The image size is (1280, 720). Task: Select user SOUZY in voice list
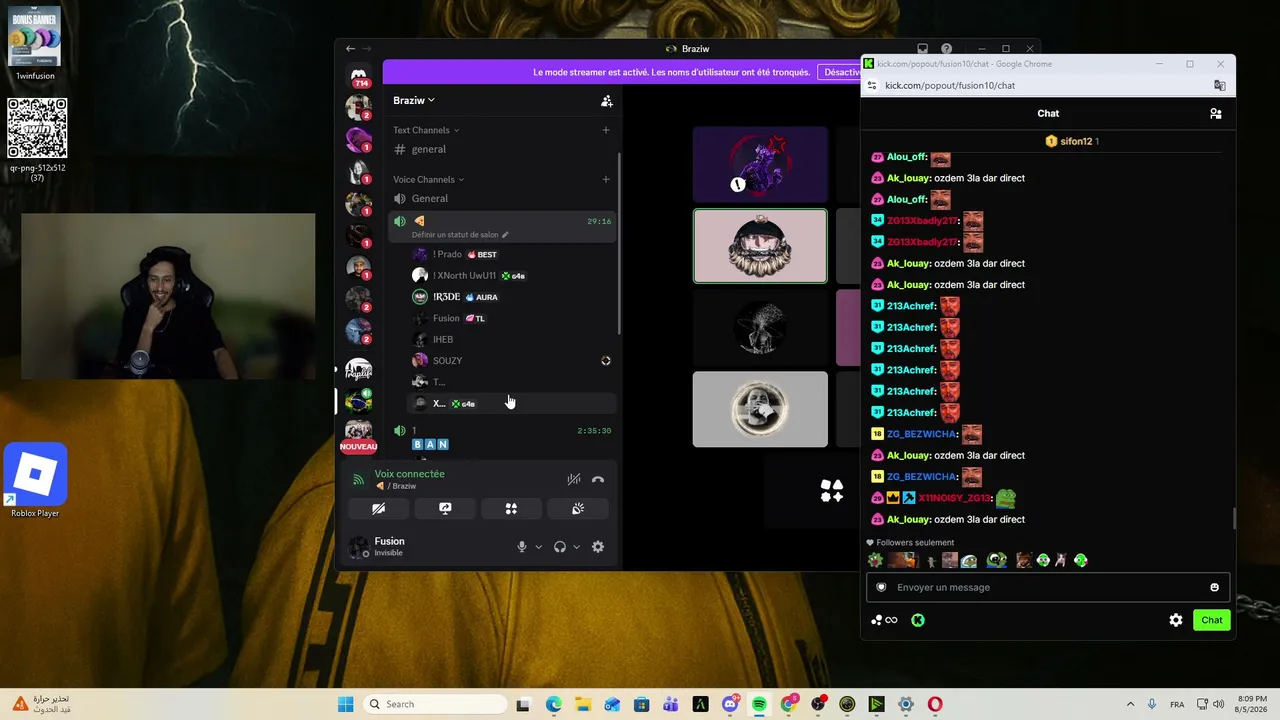[x=512, y=361]
